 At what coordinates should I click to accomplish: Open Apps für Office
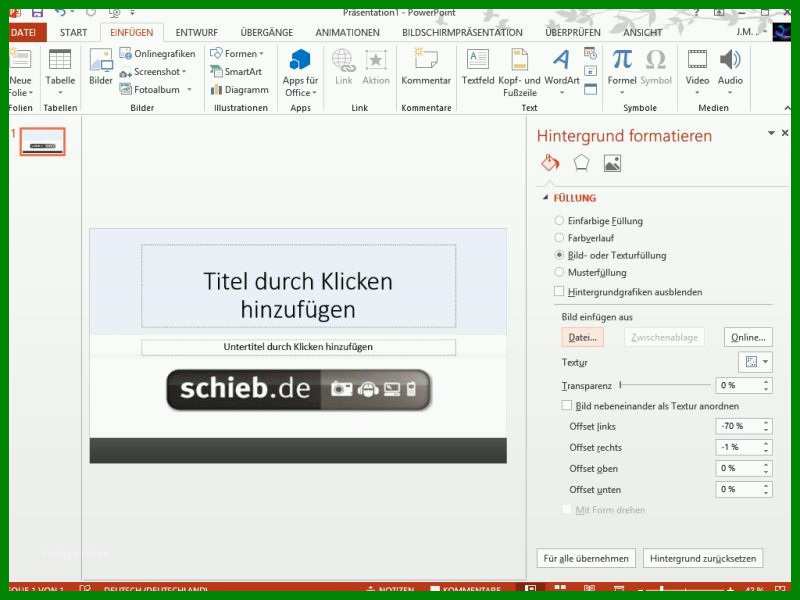point(300,72)
